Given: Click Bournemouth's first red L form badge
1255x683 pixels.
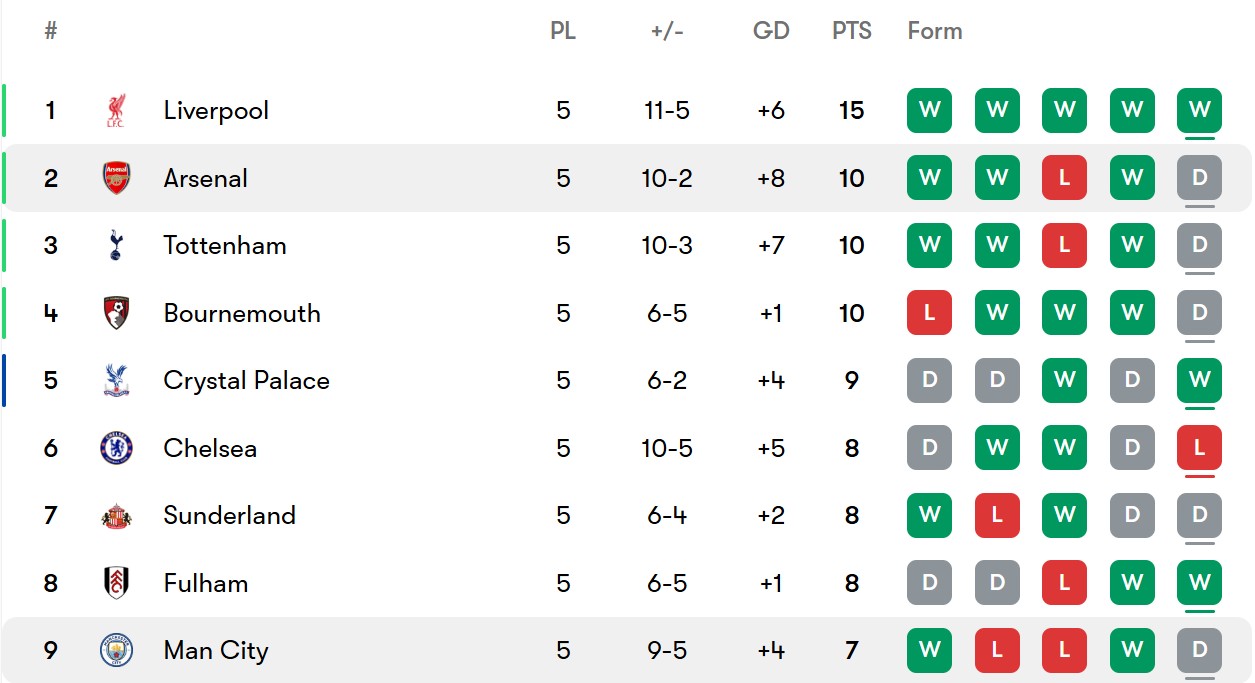Looking at the screenshot, I should tap(929, 313).
